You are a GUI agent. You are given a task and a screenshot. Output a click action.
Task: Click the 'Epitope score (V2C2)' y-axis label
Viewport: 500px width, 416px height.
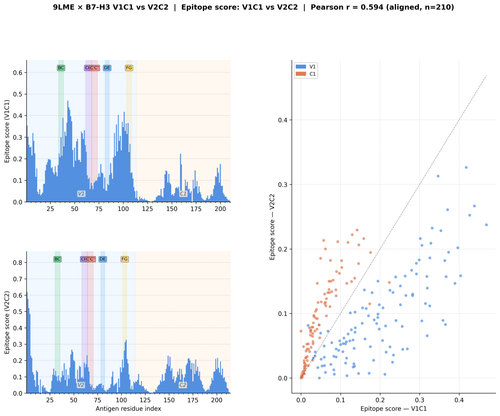(7, 323)
